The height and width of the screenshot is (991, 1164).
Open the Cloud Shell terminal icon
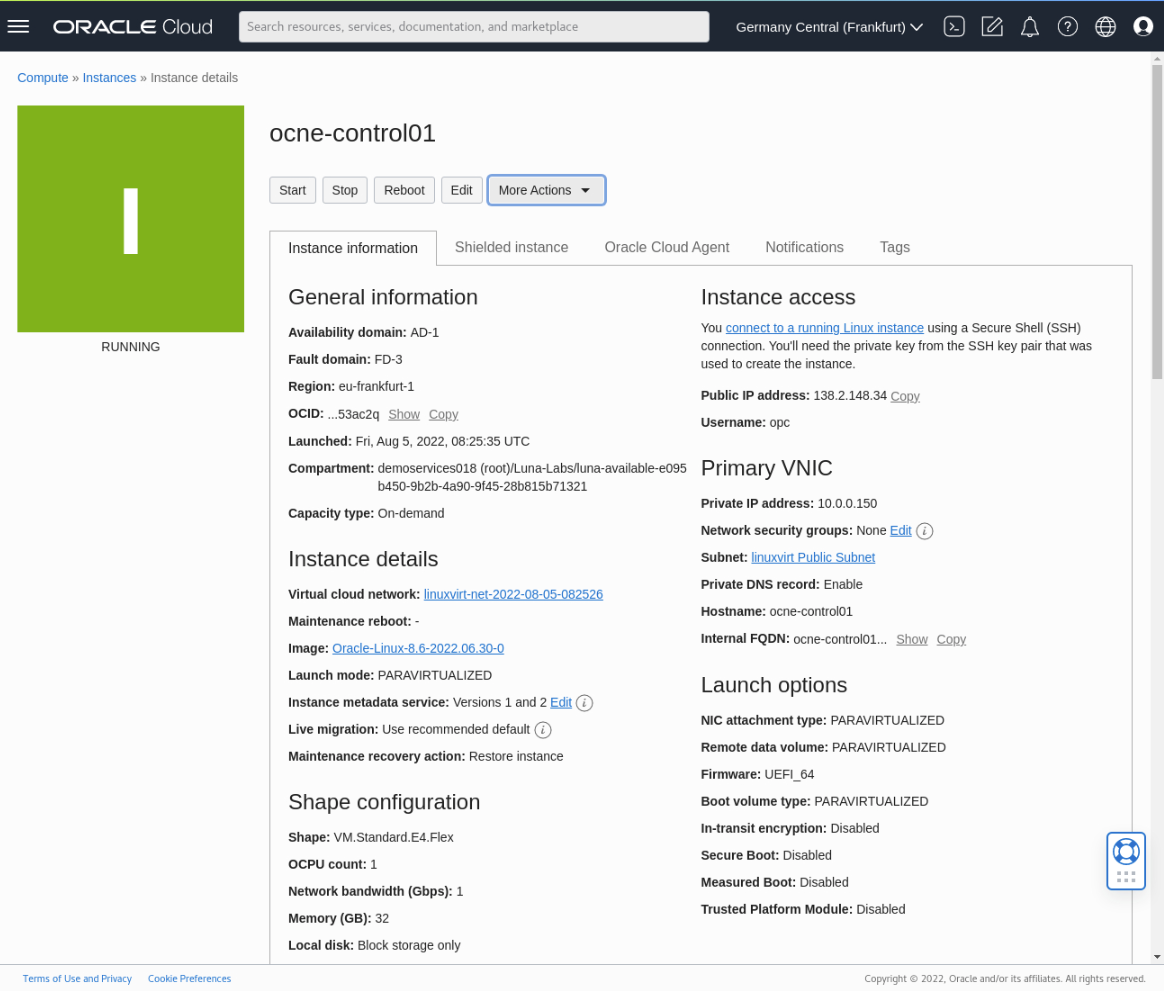(x=954, y=26)
